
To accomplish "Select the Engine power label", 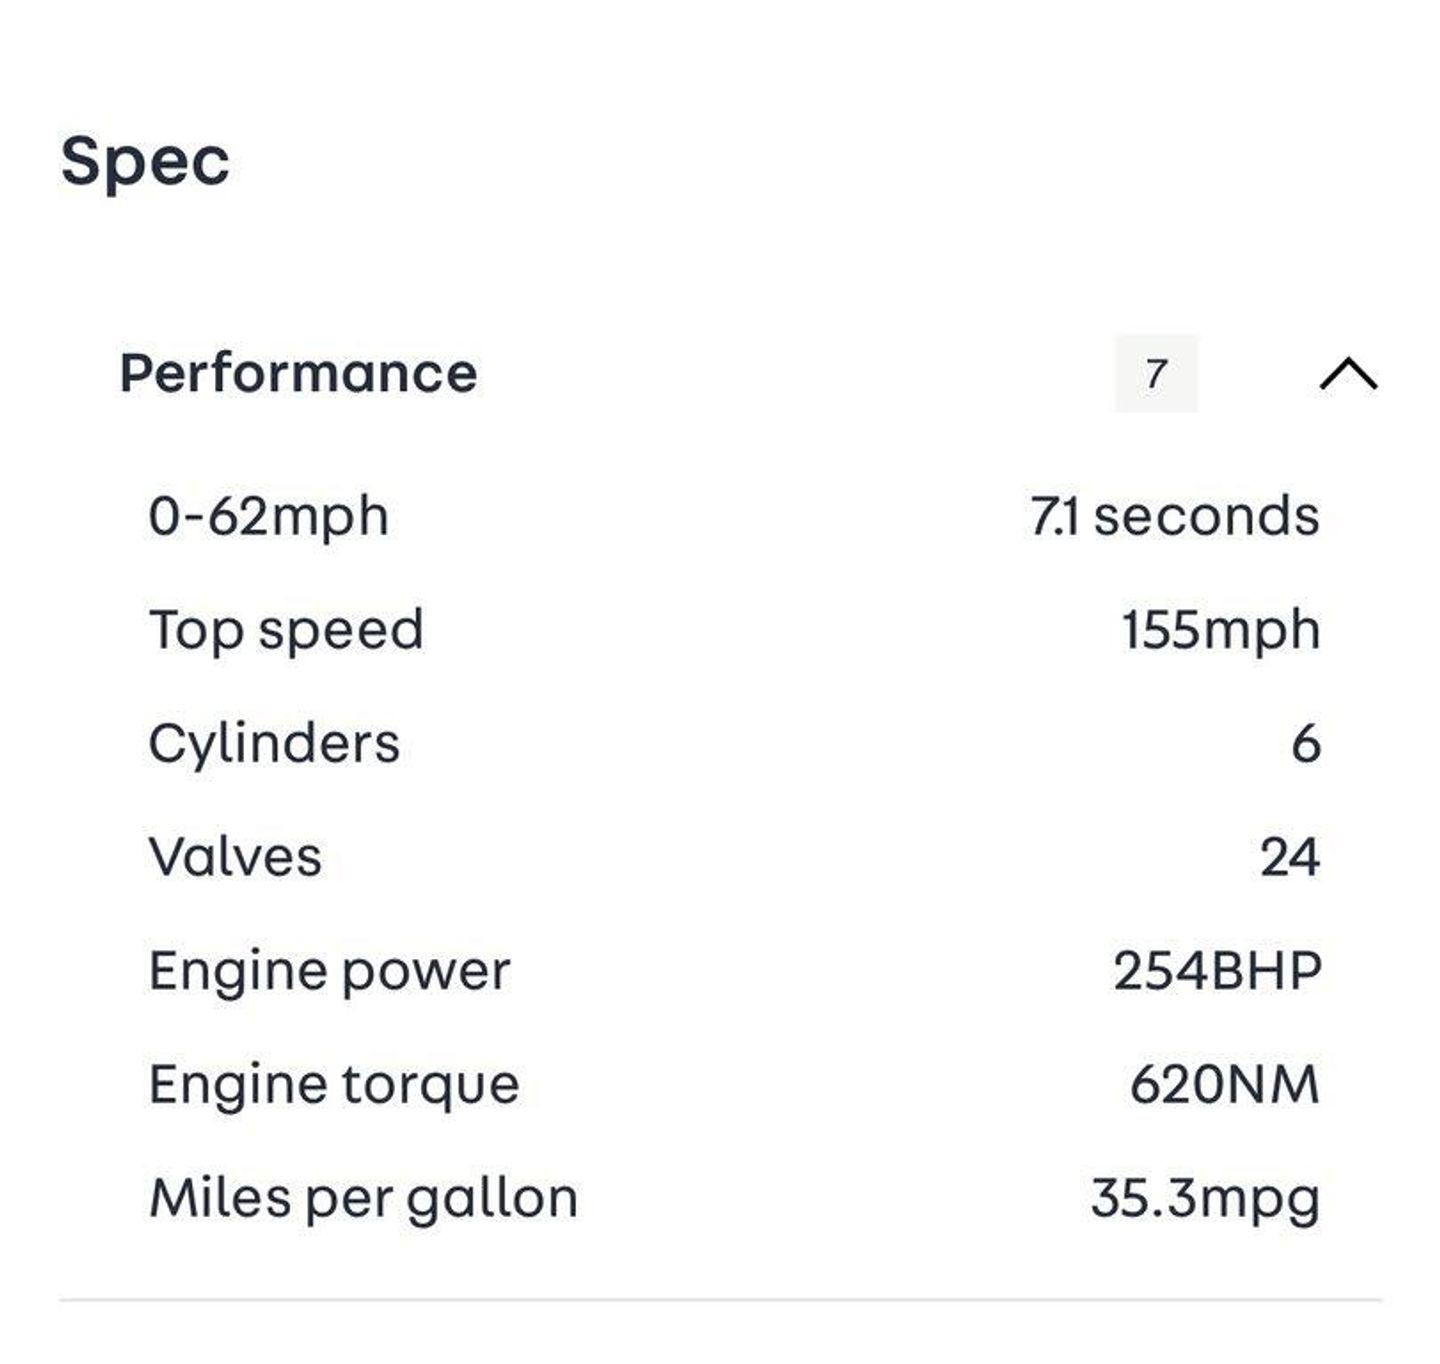I will [x=329, y=971].
